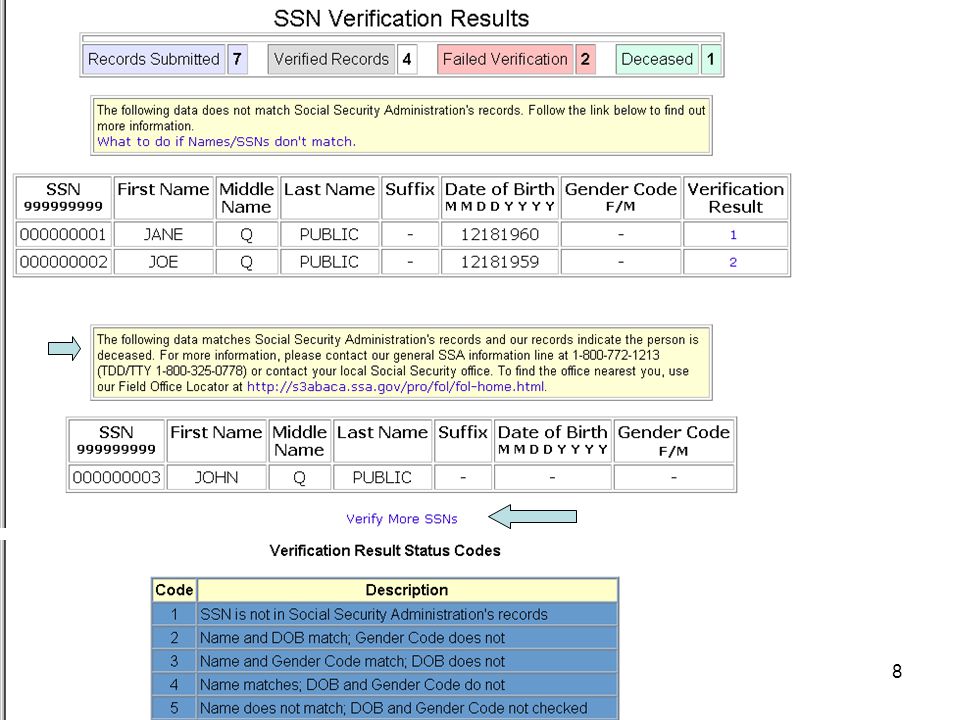Click the Date of Birth header in the failed table
The image size is (960, 720).
[x=500, y=198]
